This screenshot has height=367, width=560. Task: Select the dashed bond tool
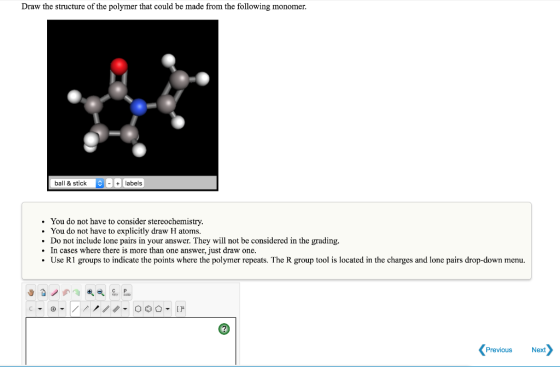pos(86,309)
